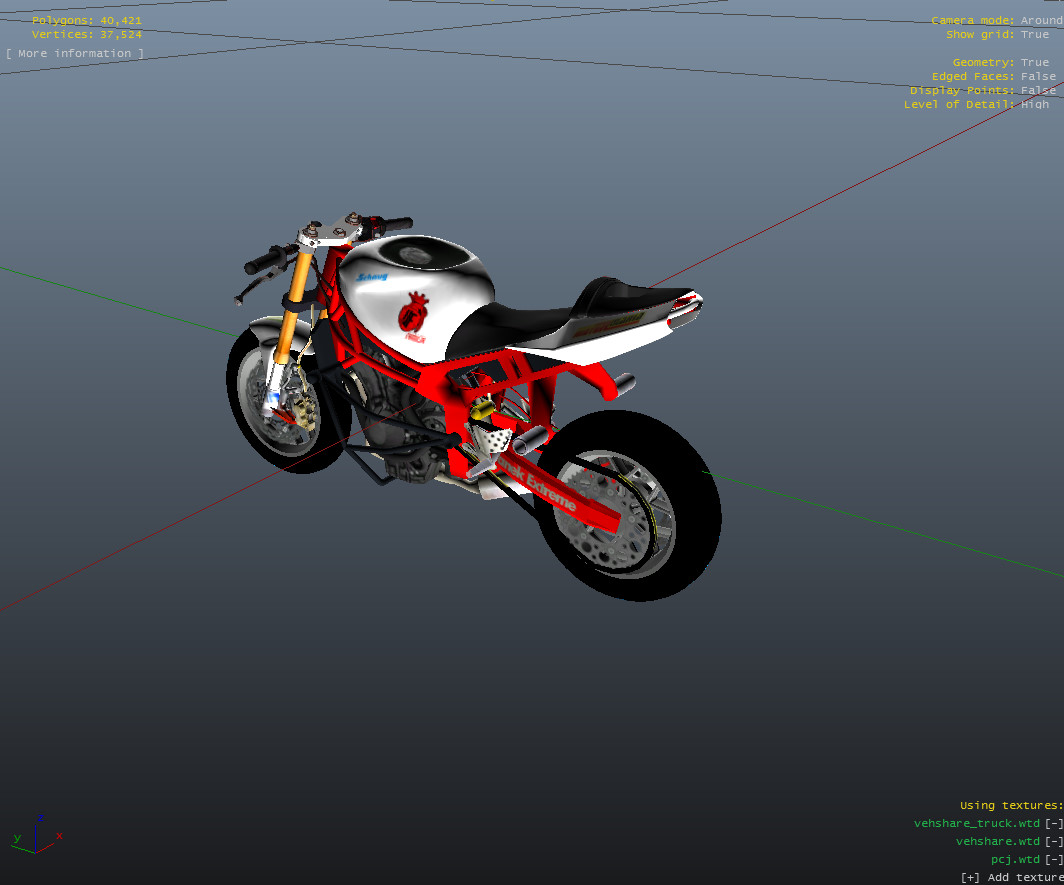The width and height of the screenshot is (1064, 885).
Task: Click the 'Using textures:' heading
Action: [x=1012, y=806]
